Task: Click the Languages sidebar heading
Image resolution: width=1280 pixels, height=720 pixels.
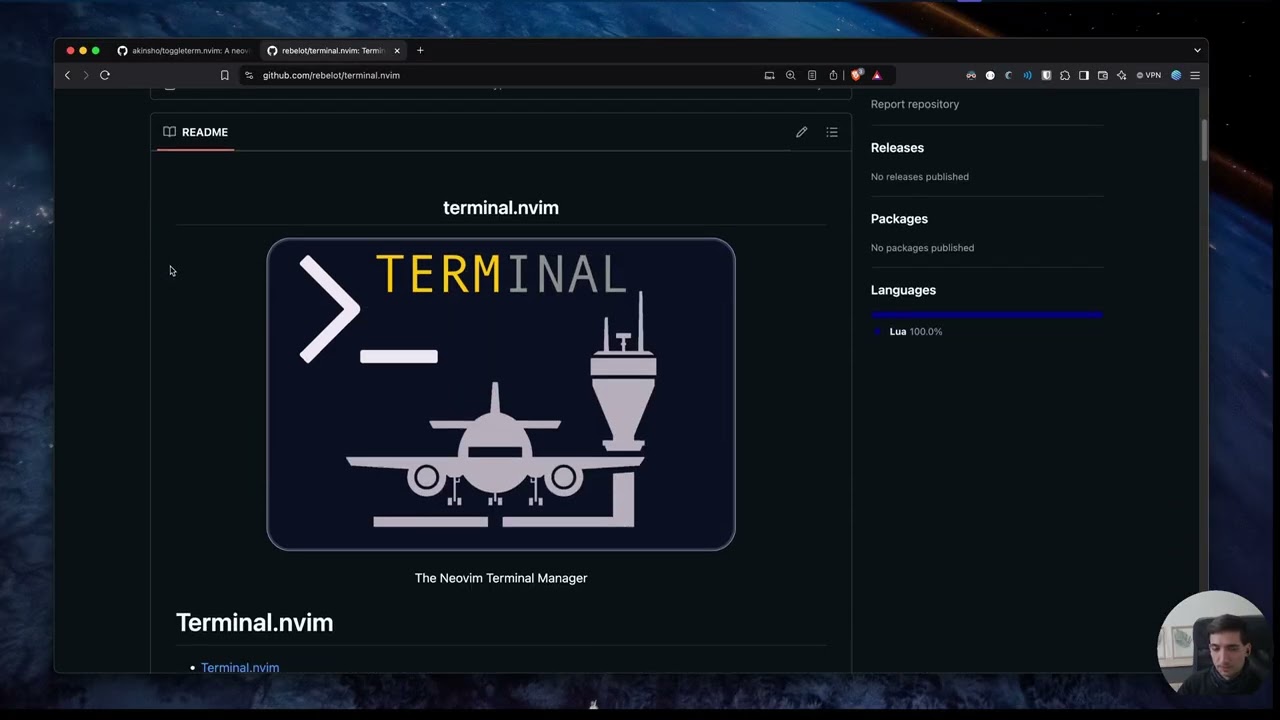Action: 903,290
